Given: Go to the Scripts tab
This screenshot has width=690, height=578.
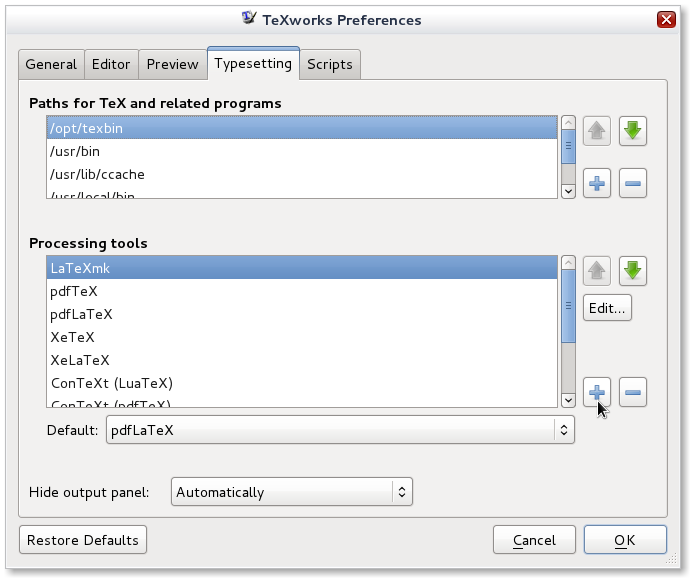Looking at the screenshot, I should (330, 64).
